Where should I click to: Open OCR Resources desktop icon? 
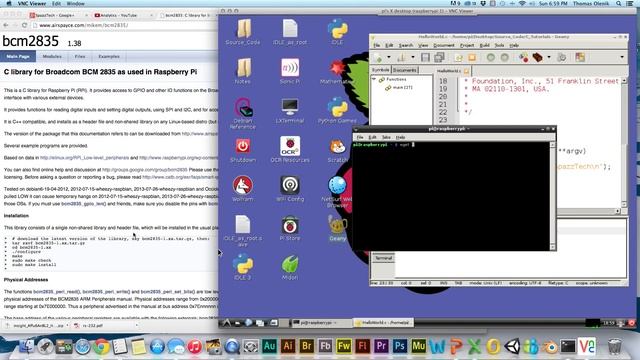[x=290, y=150]
